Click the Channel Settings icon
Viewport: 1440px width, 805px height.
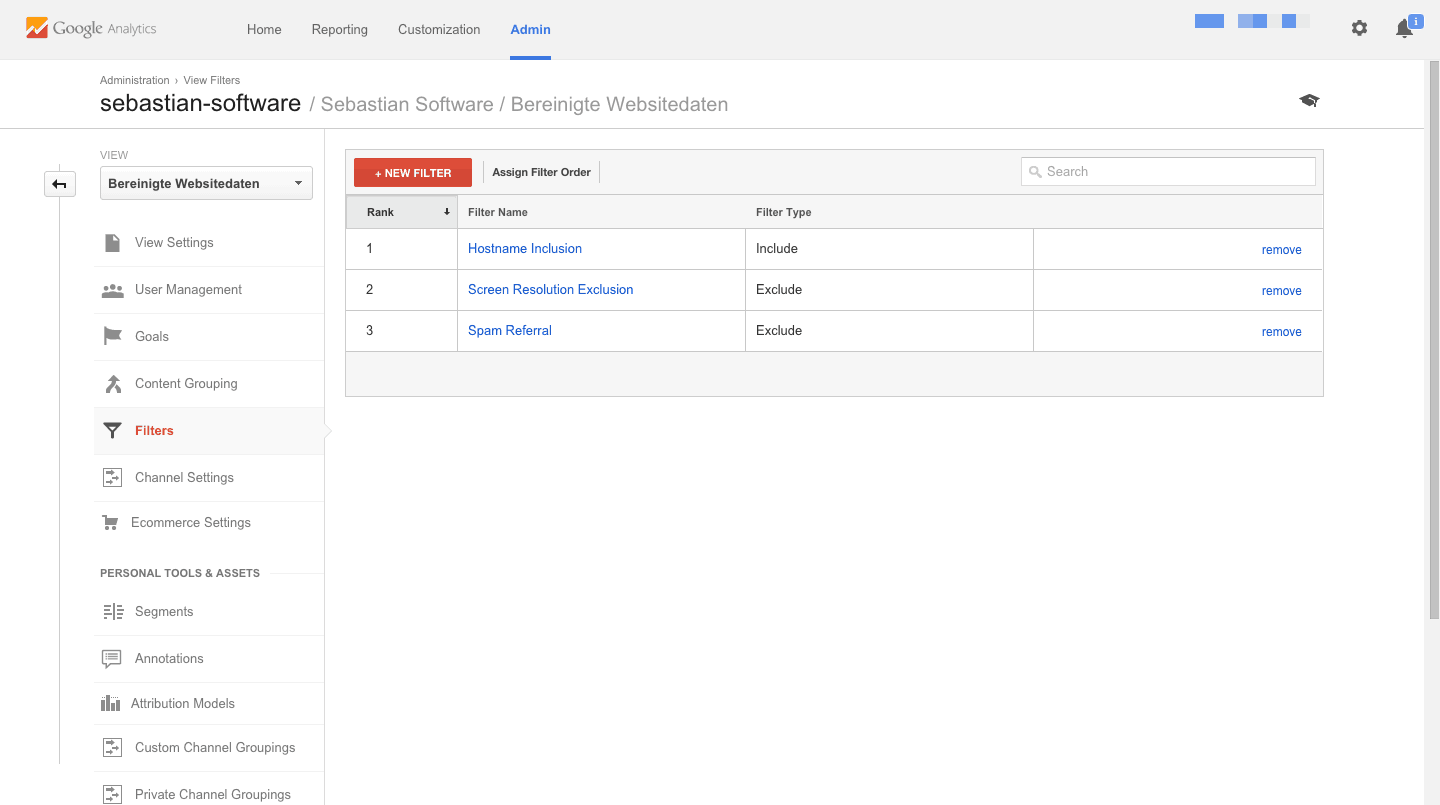[x=113, y=478]
